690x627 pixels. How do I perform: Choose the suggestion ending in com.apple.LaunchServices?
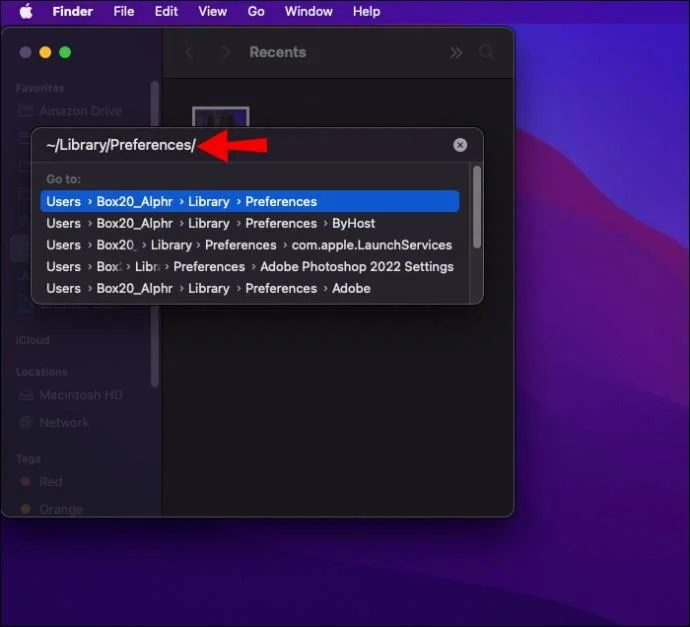(x=250, y=245)
